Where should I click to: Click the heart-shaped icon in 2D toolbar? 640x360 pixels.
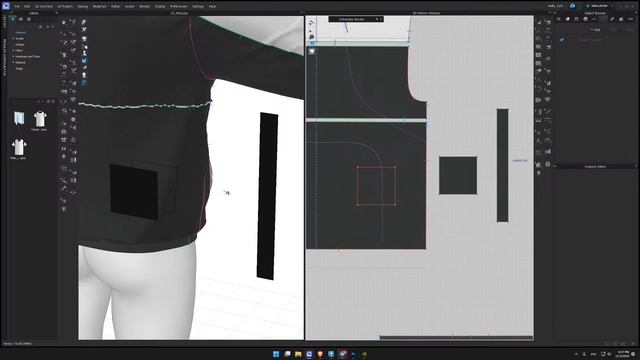click(x=548, y=100)
